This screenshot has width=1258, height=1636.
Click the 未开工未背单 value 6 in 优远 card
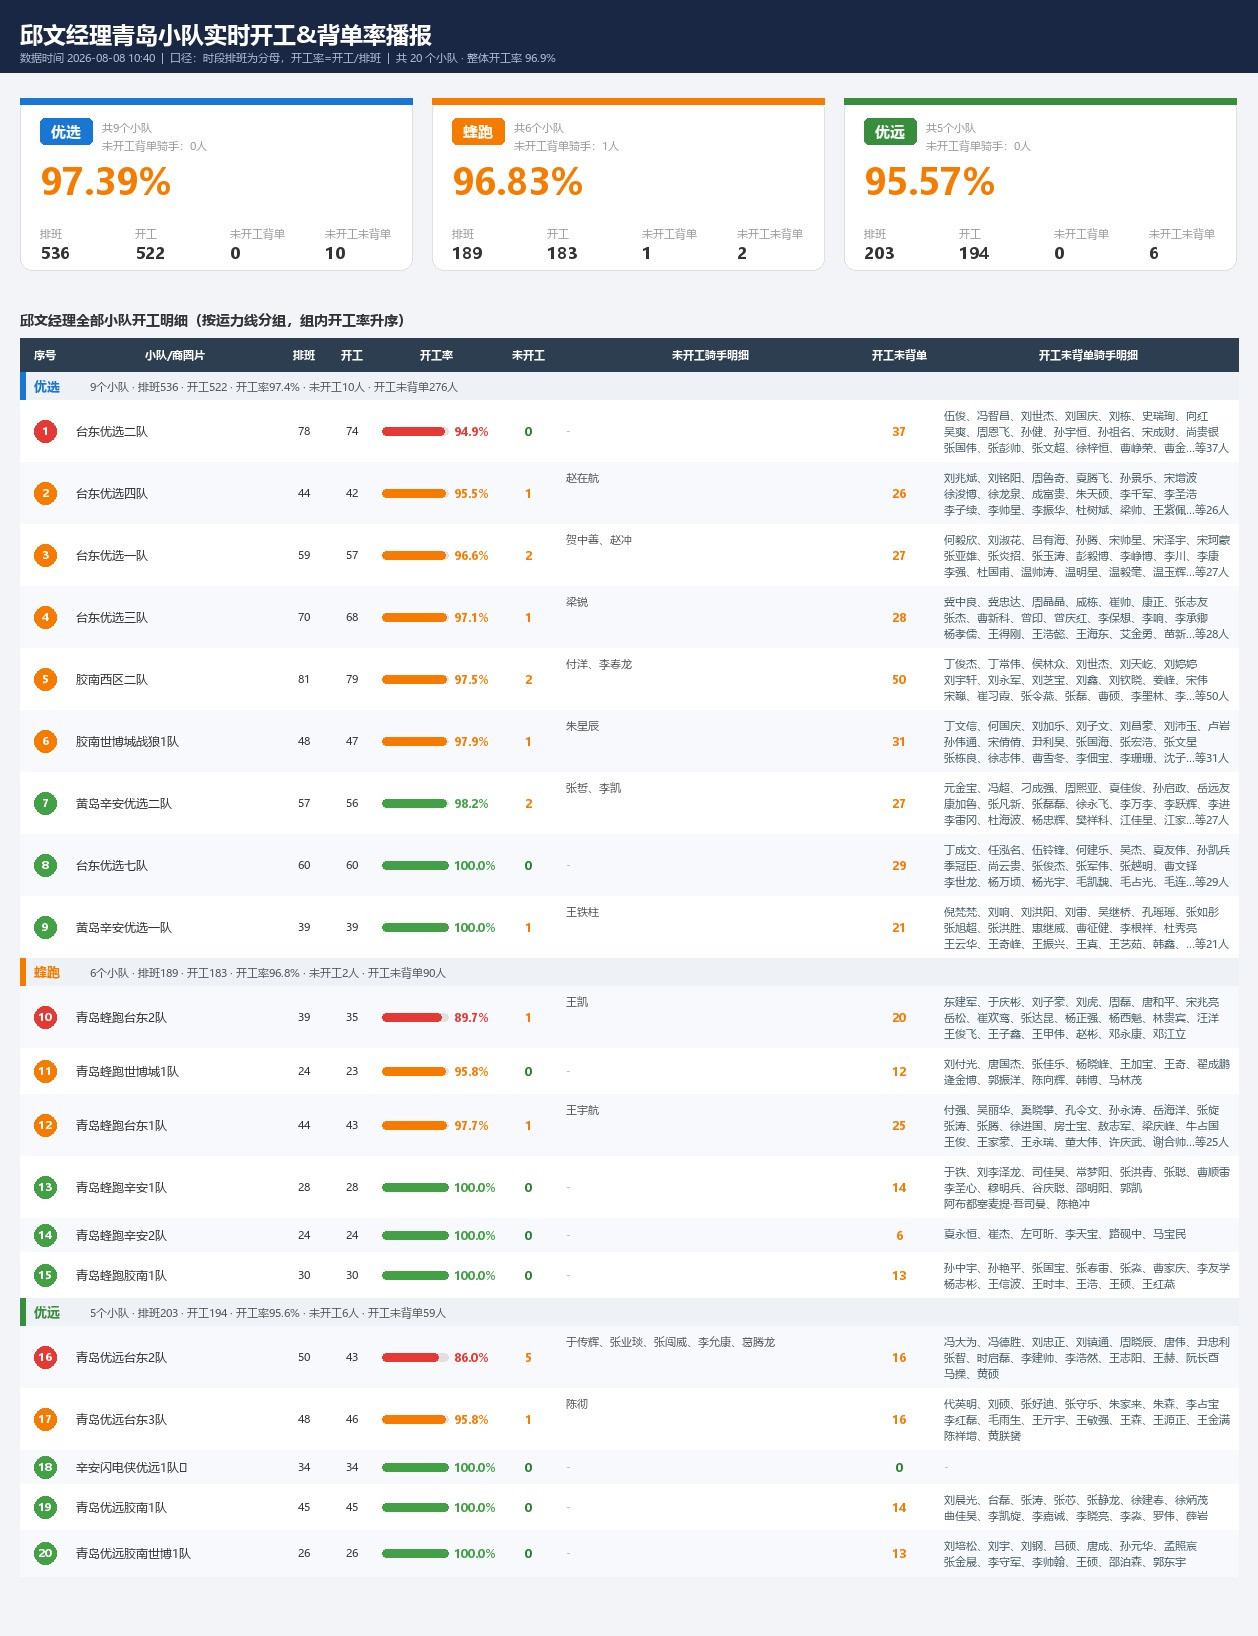[x=1154, y=253]
